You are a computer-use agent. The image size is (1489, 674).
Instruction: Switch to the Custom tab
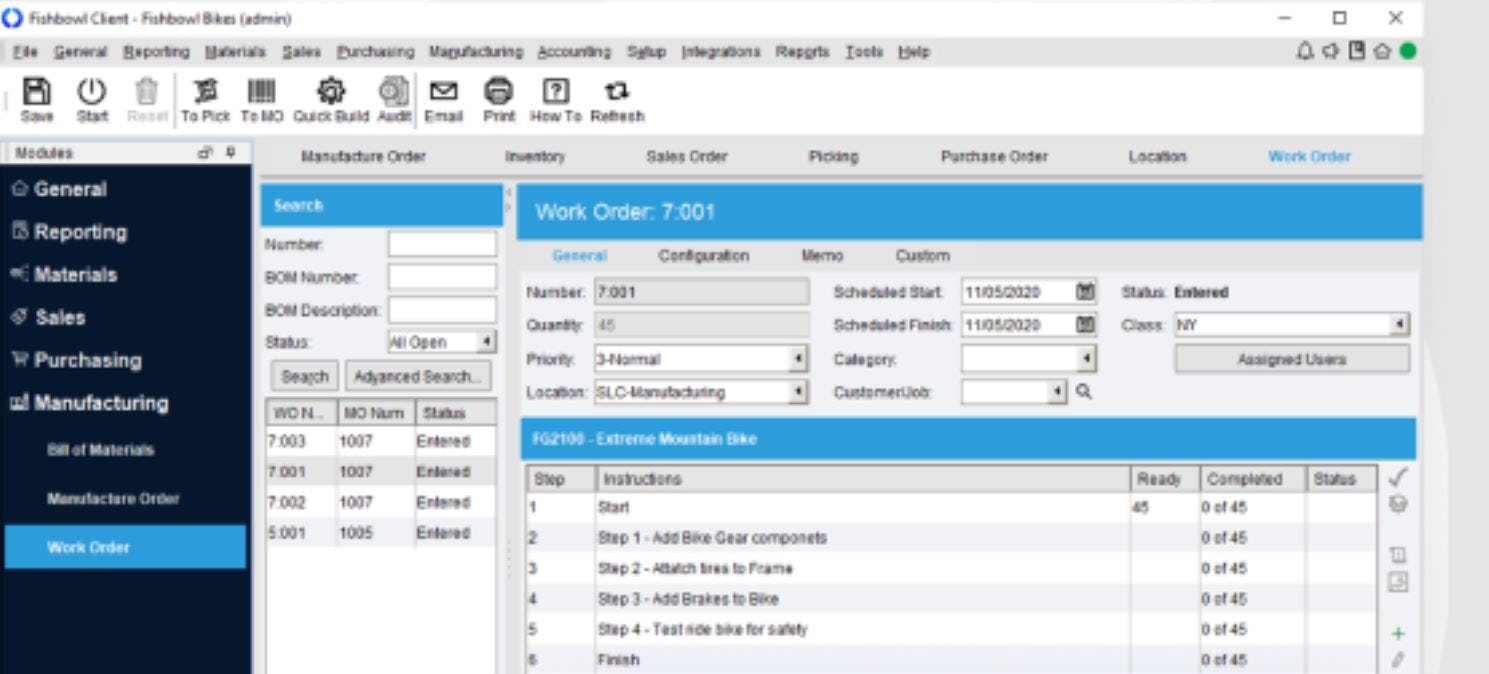[x=922, y=256]
